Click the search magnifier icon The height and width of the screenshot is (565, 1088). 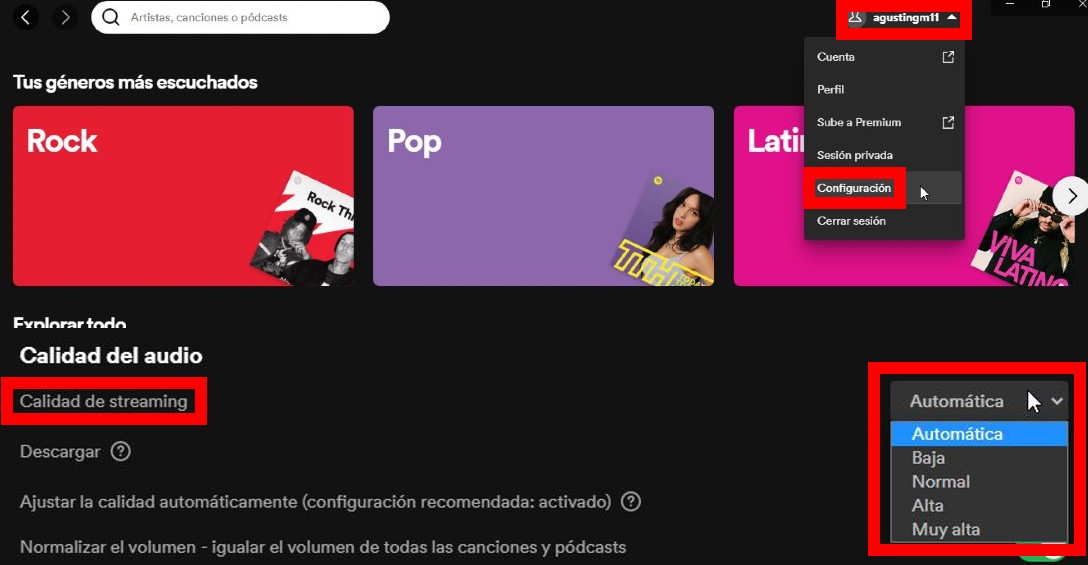coord(111,17)
